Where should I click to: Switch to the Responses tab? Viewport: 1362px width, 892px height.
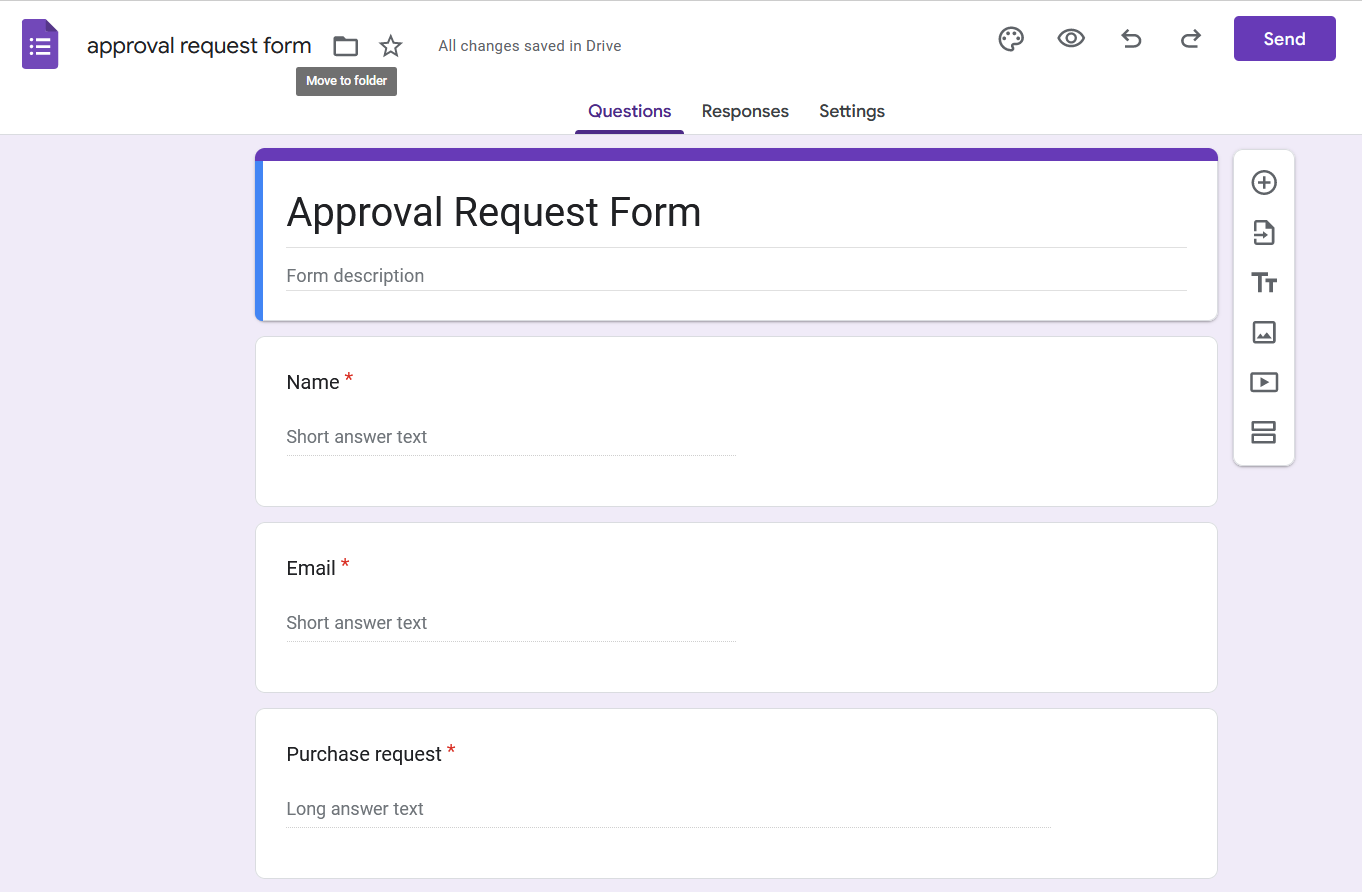745,111
